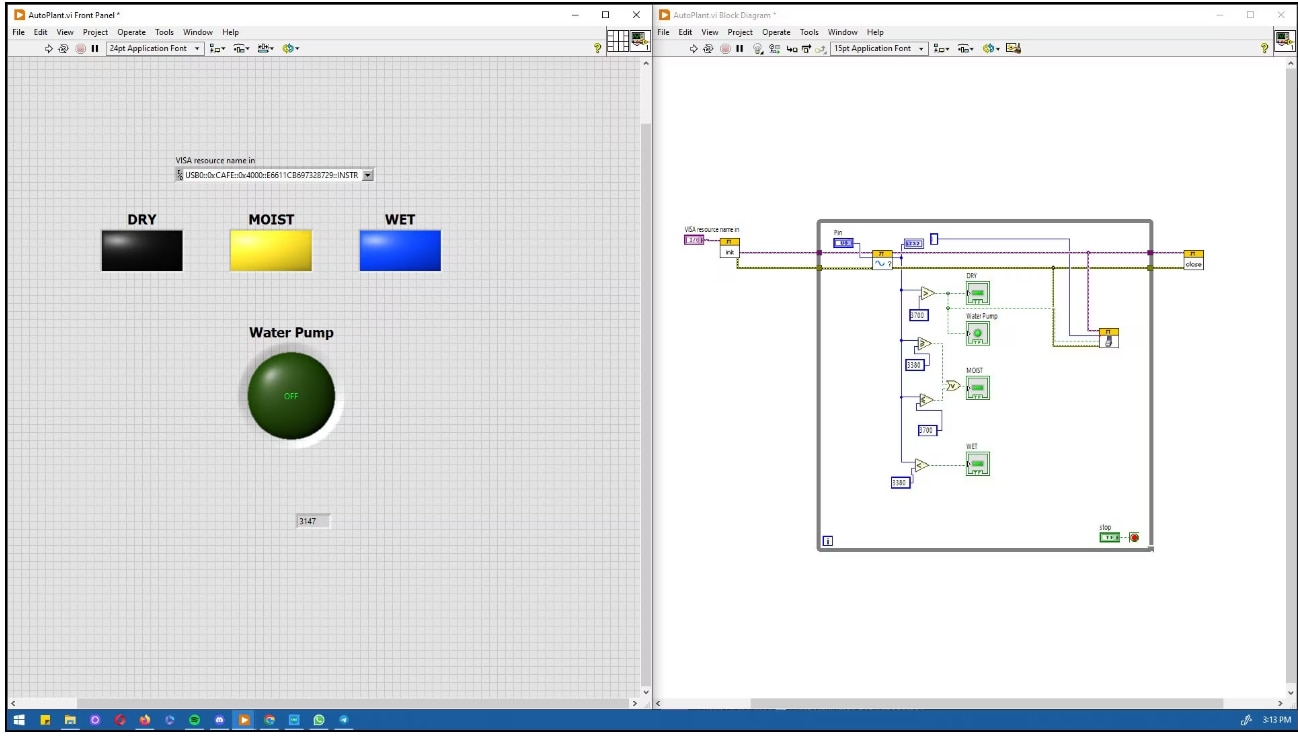Viewport: 1298px width, 744px height.
Task: Click the VI icon in Block Diagram corner
Action: pos(1285,41)
